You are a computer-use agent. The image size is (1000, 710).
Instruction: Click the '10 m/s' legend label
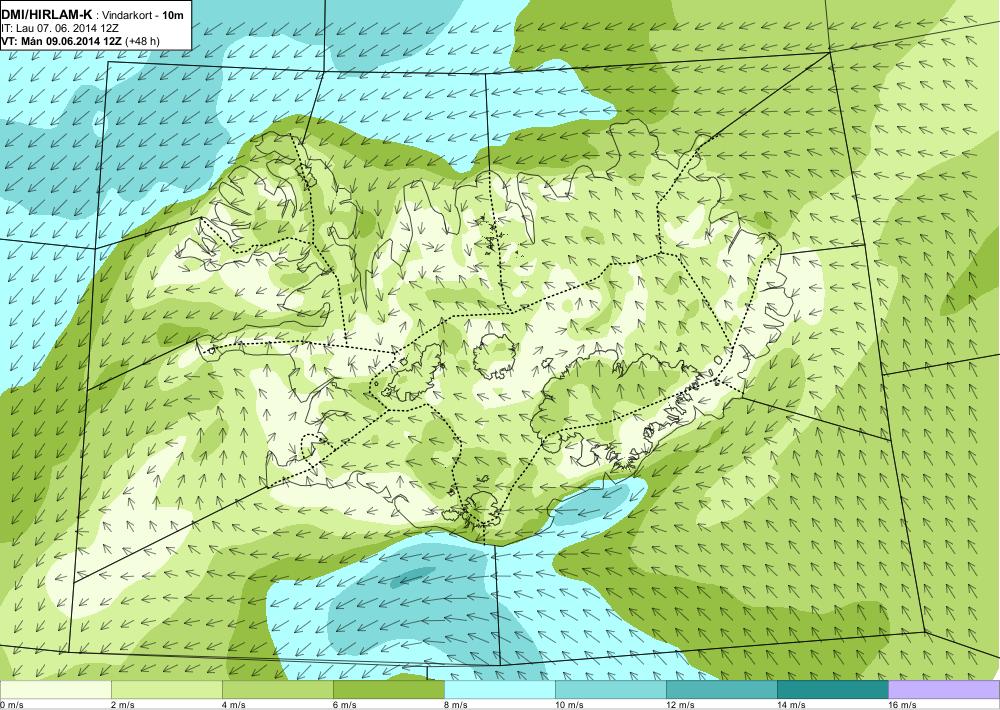pos(569,705)
